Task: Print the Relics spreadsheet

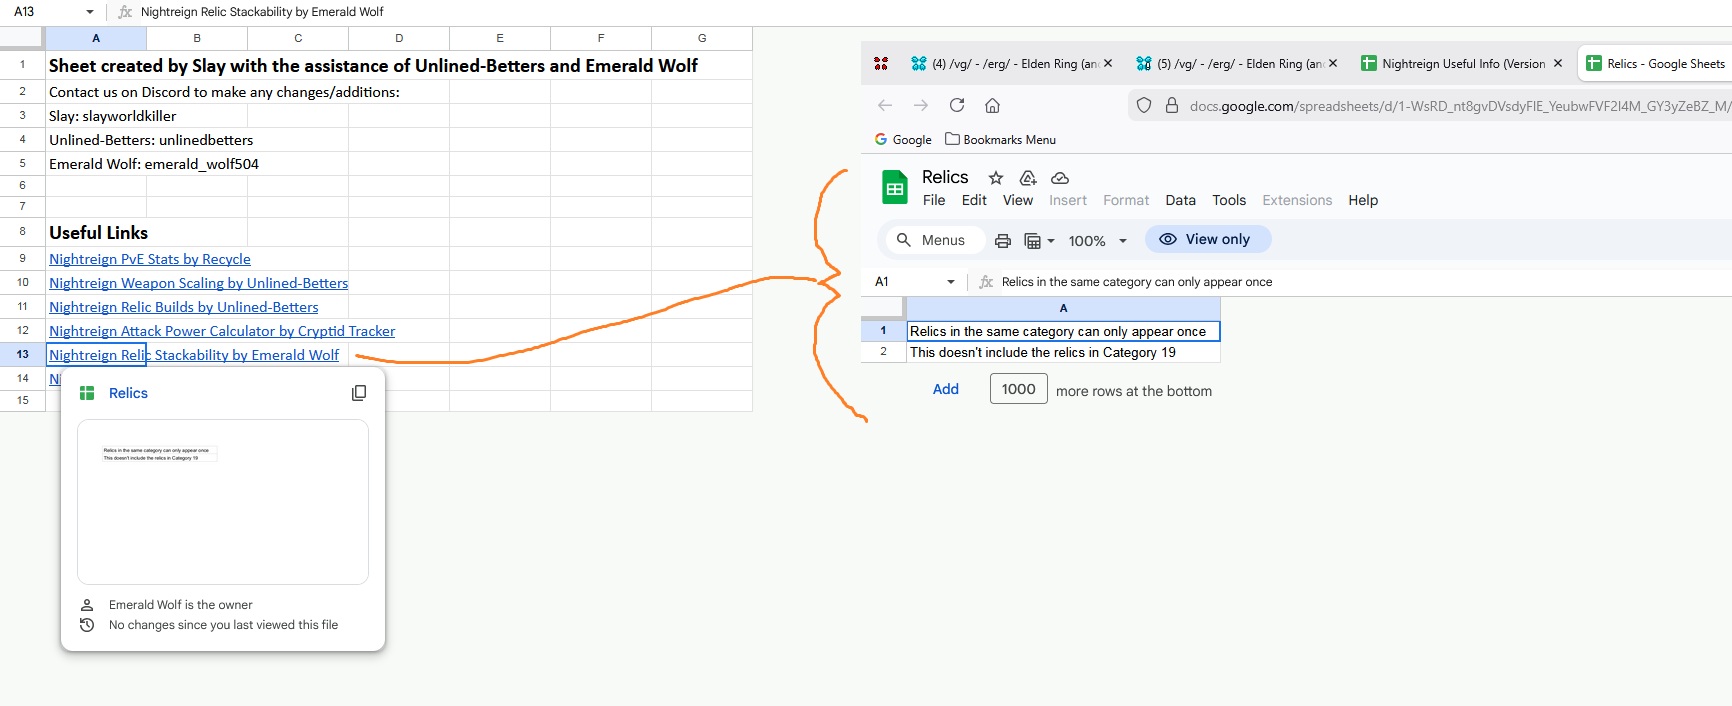Action: click(x=1003, y=241)
